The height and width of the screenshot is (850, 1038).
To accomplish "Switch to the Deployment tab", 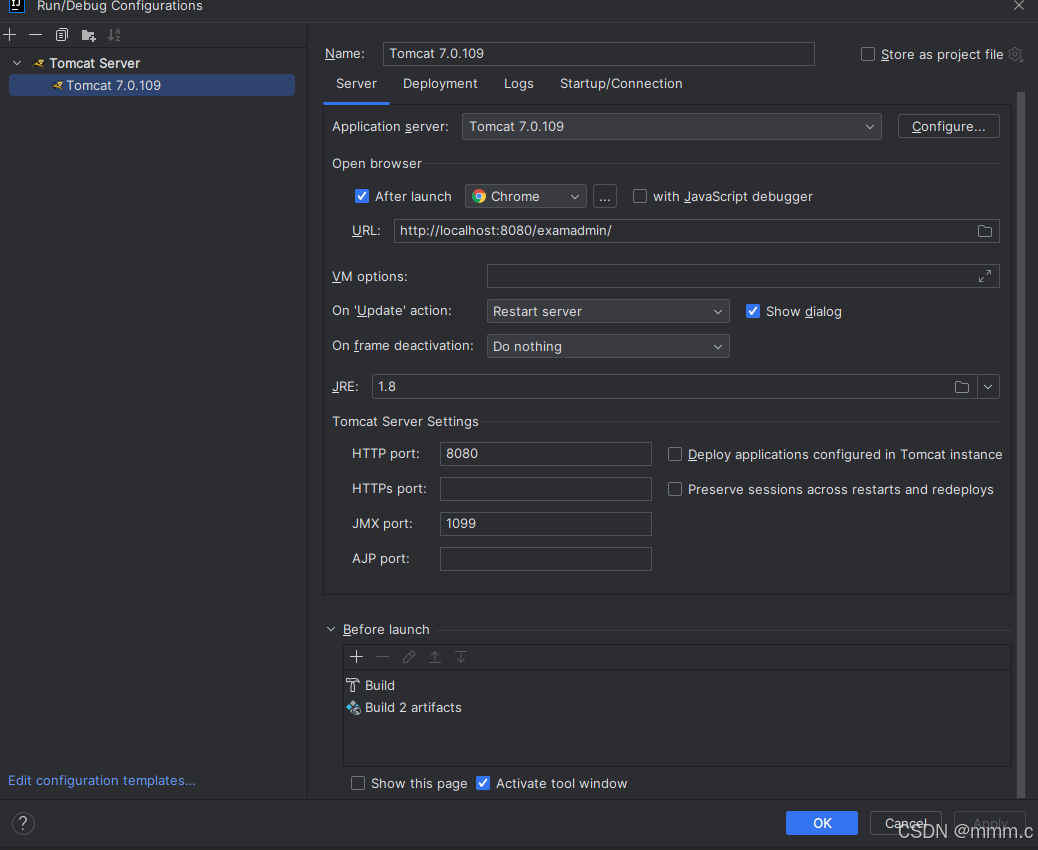I will pyautogui.click(x=440, y=83).
